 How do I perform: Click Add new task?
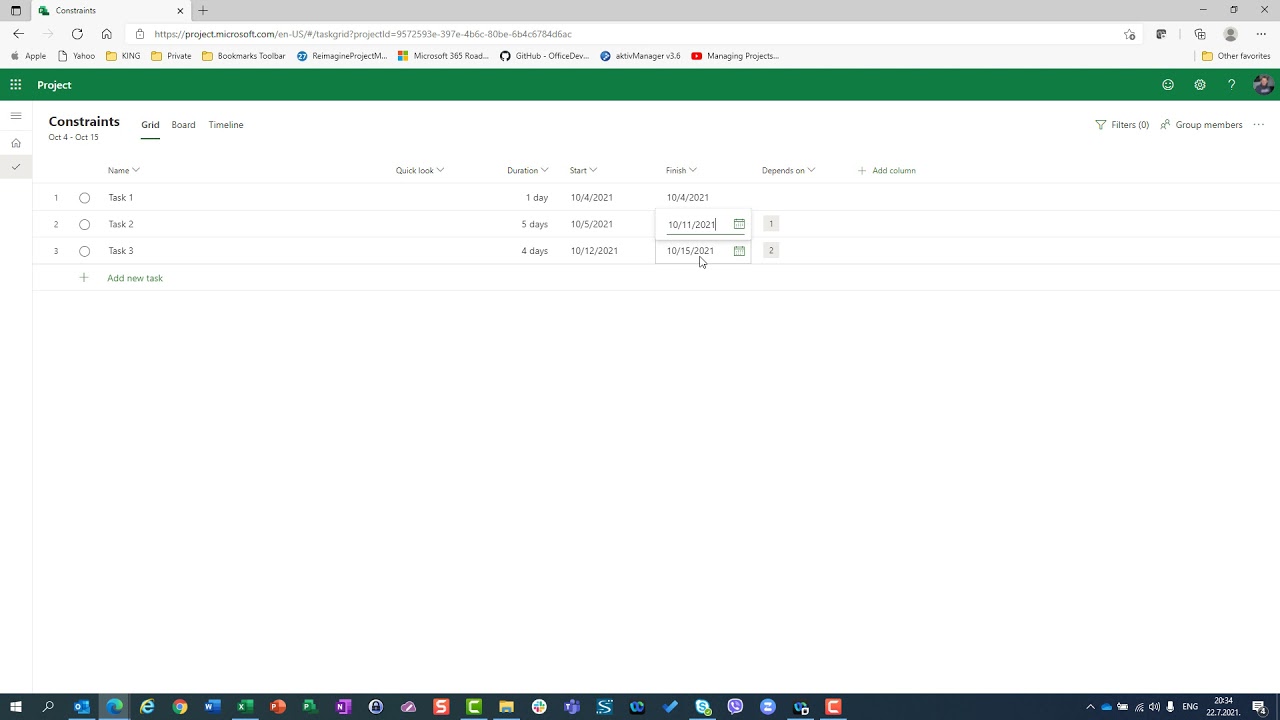point(135,278)
